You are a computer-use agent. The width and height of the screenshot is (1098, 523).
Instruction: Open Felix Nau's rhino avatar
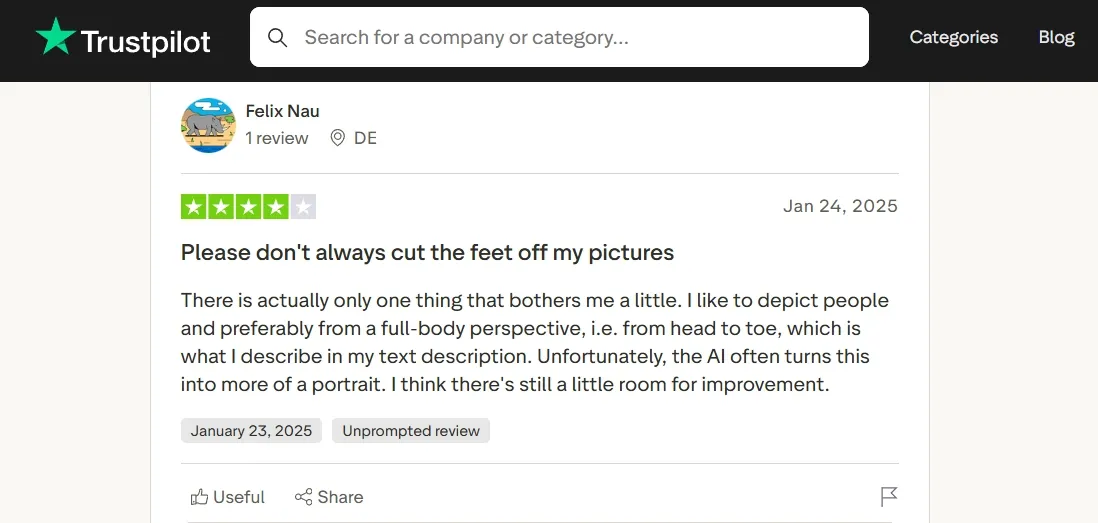tap(208, 125)
